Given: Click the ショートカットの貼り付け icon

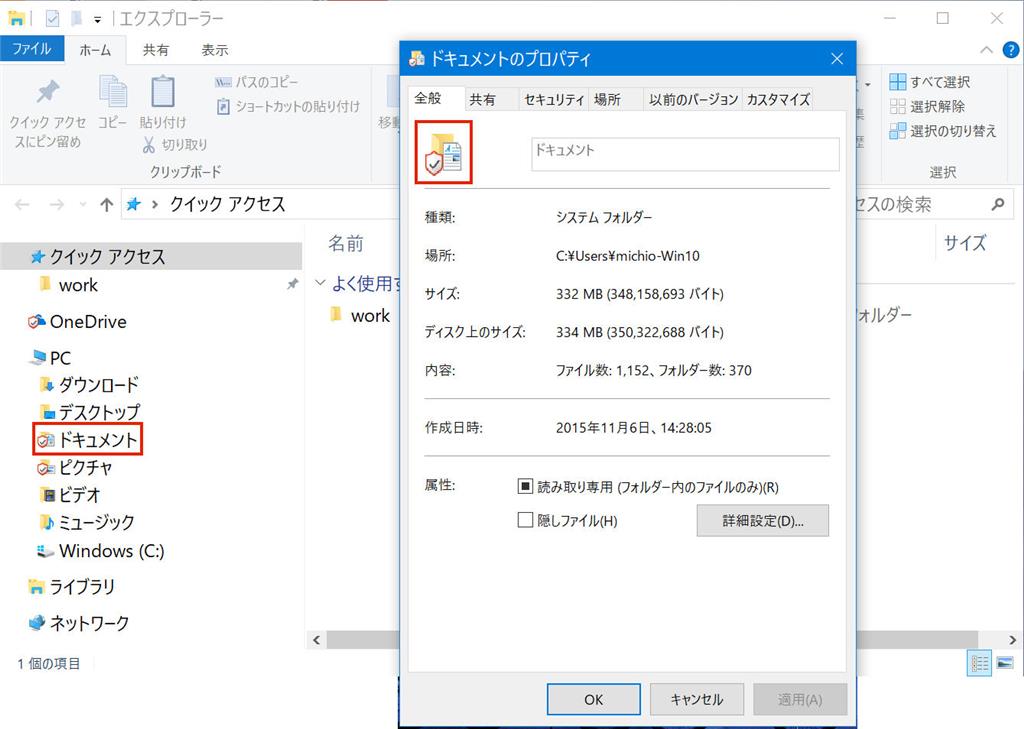Looking at the screenshot, I should click(x=226, y=104).
